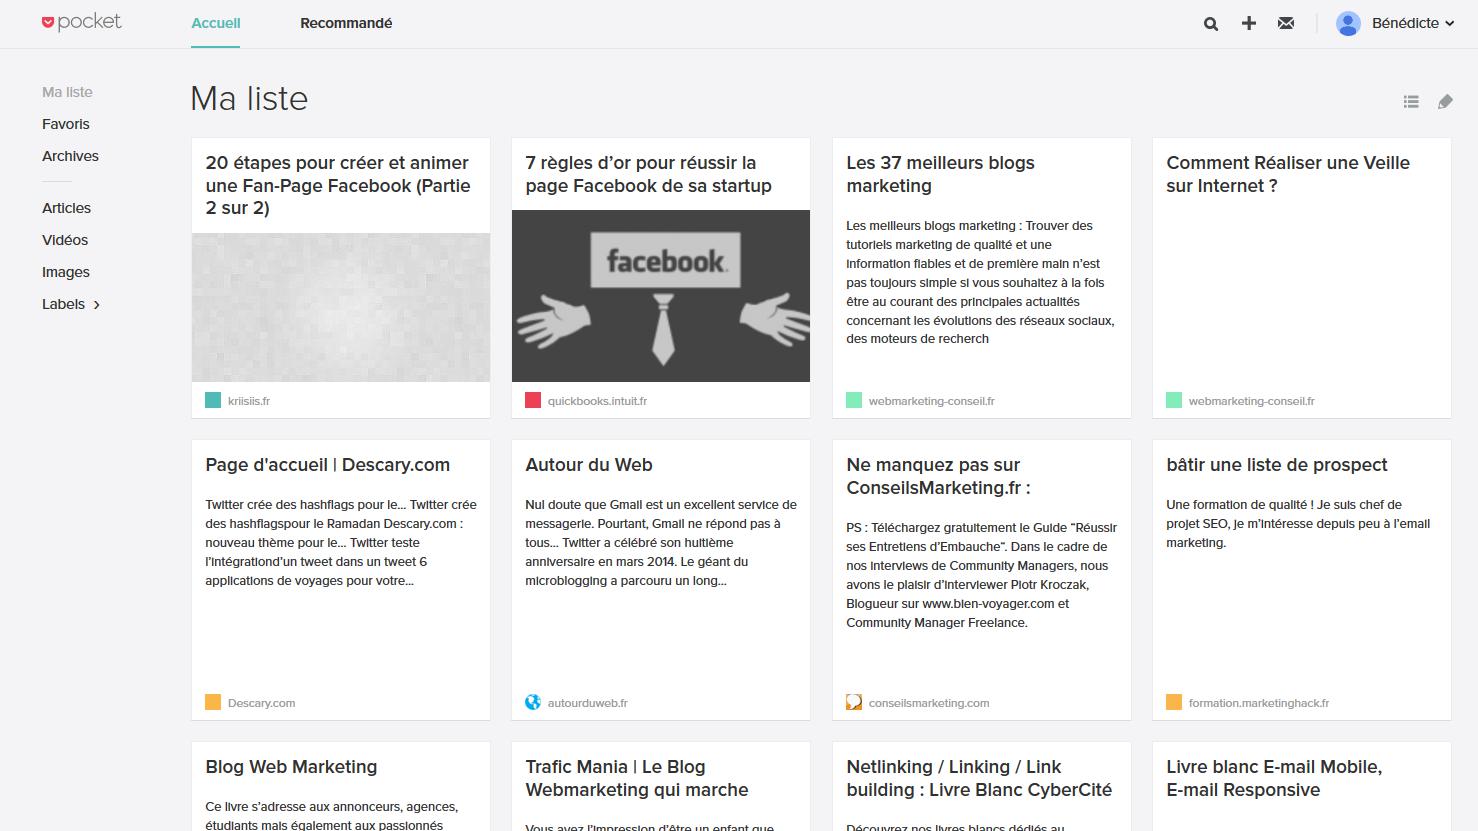Switch to list view icon

click(1411, 101)
